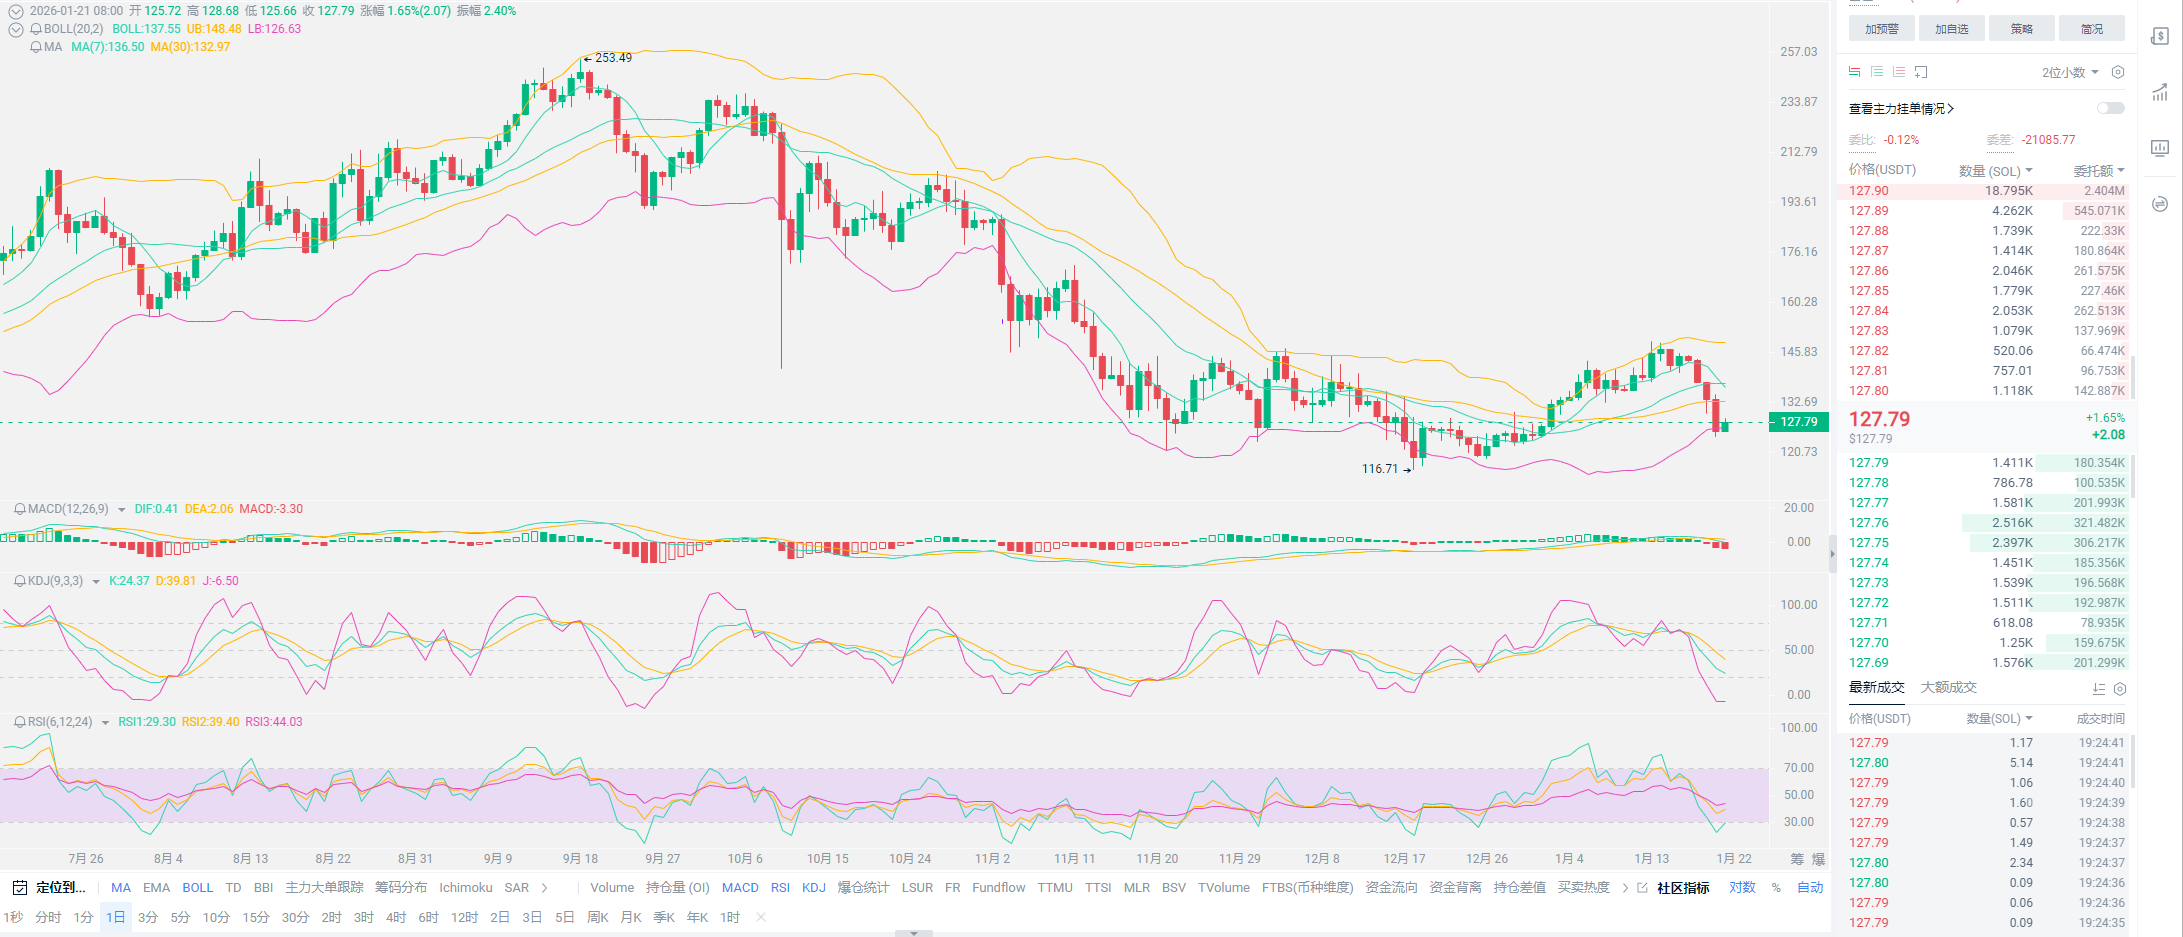Enable the 查看主力挂单情况 switch

click(2110, 108)
